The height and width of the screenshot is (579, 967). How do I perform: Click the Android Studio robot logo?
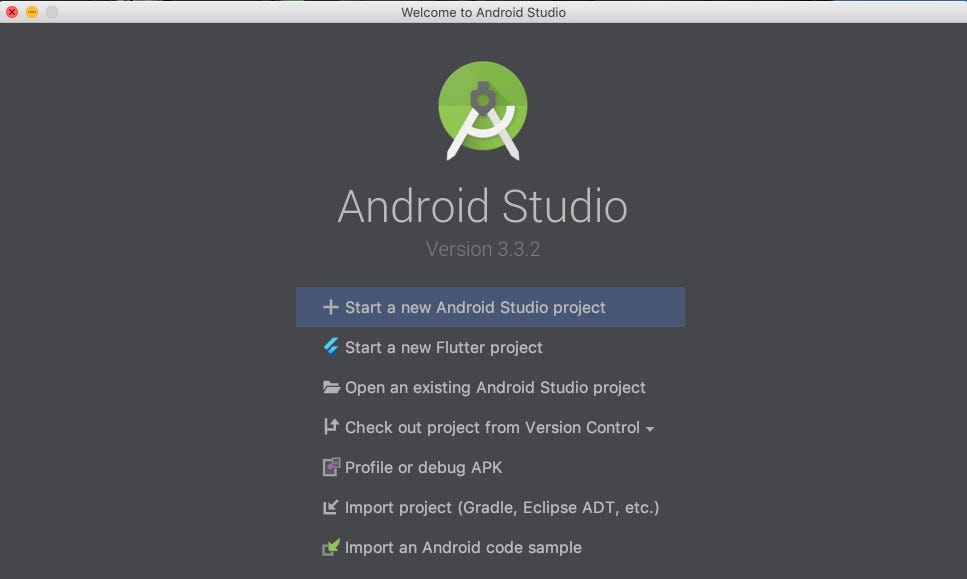[x=483, y=110]
